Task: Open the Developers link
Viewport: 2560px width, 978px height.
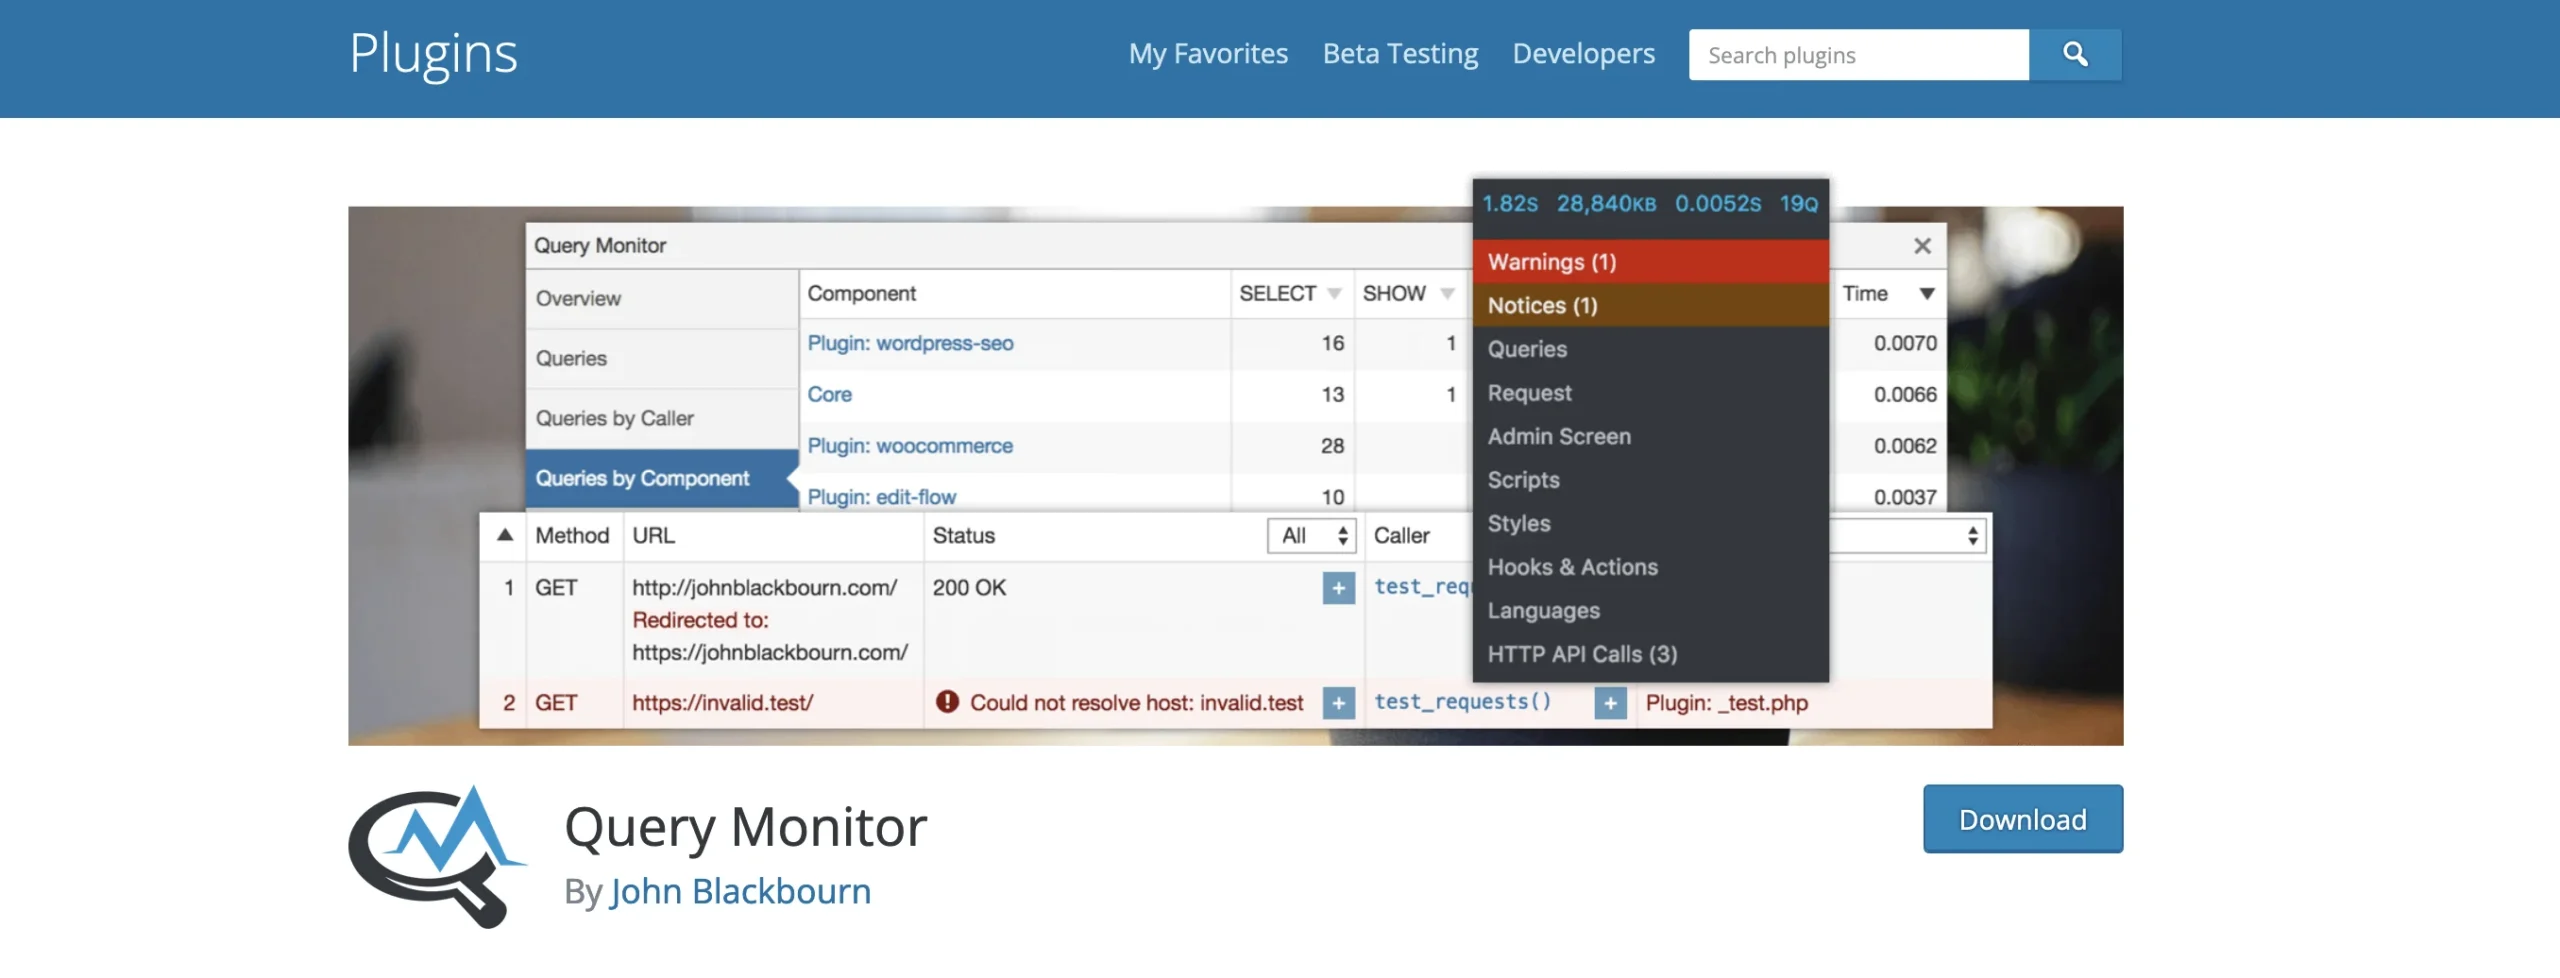Action: [x=1583, y=54]
